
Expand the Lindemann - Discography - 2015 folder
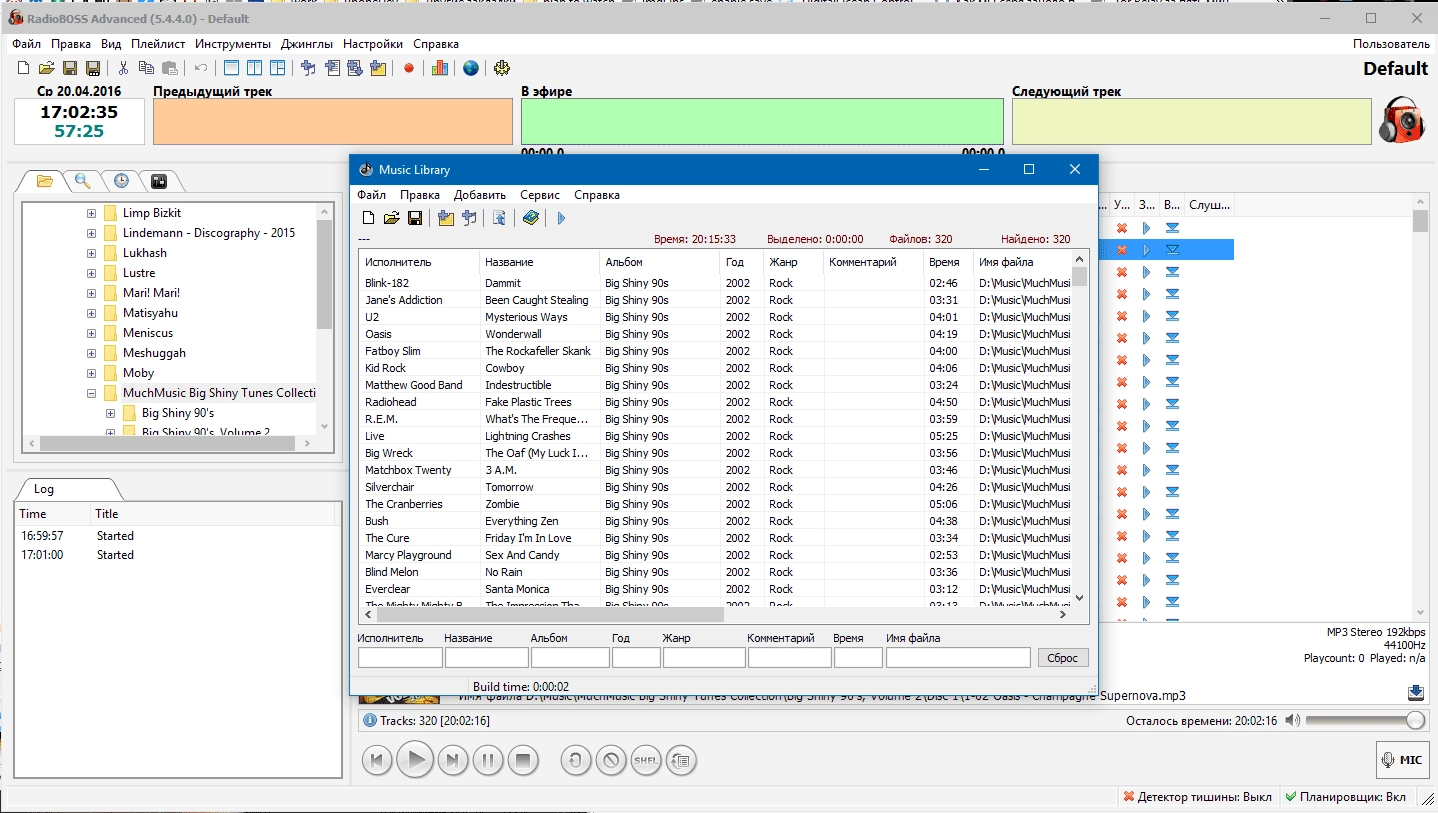(91, 233)
